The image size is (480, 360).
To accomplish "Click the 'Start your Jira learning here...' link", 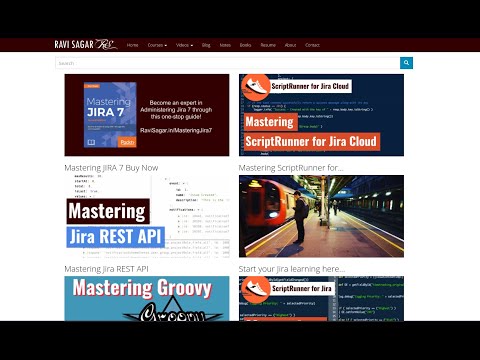I will (x=292, y=269).
